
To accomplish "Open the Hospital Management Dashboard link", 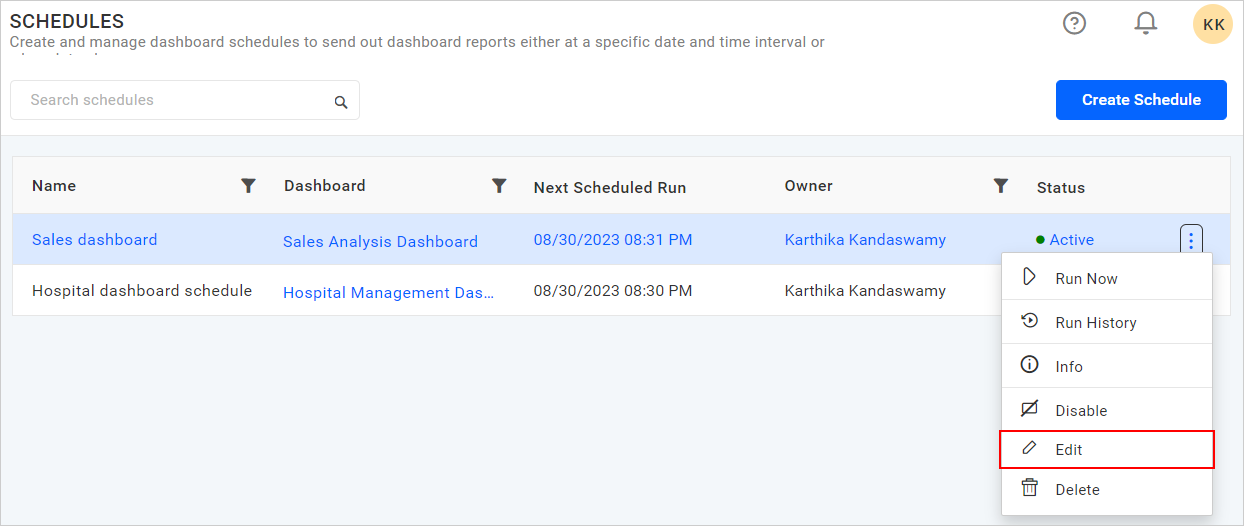I will (x=388, y=293).
